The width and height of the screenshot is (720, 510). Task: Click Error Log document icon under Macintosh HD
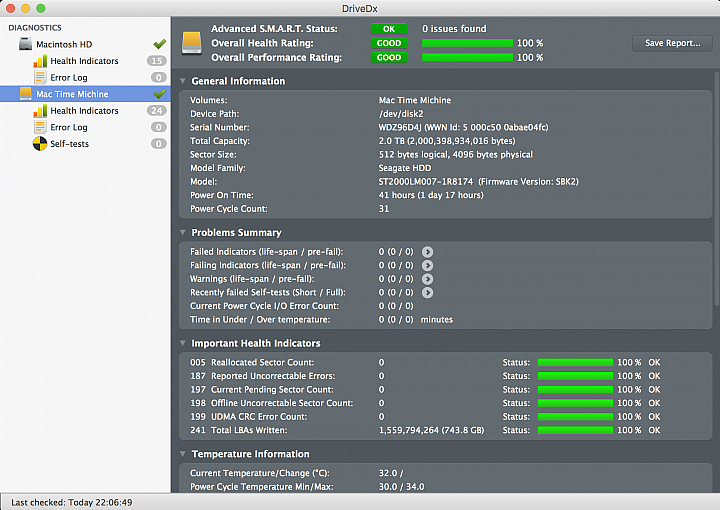tap(40, 77)
